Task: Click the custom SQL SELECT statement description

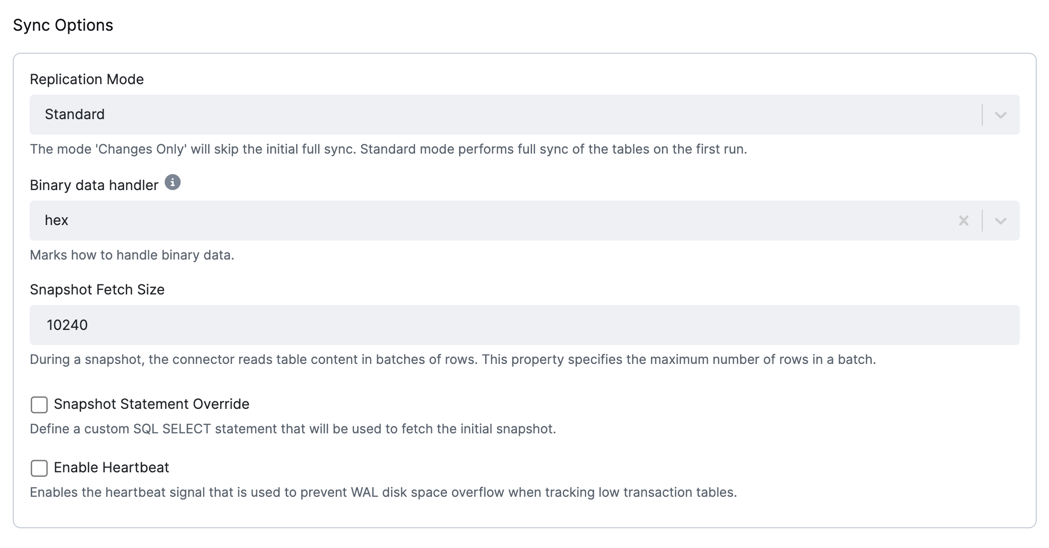Action: (x=292, y=429)
